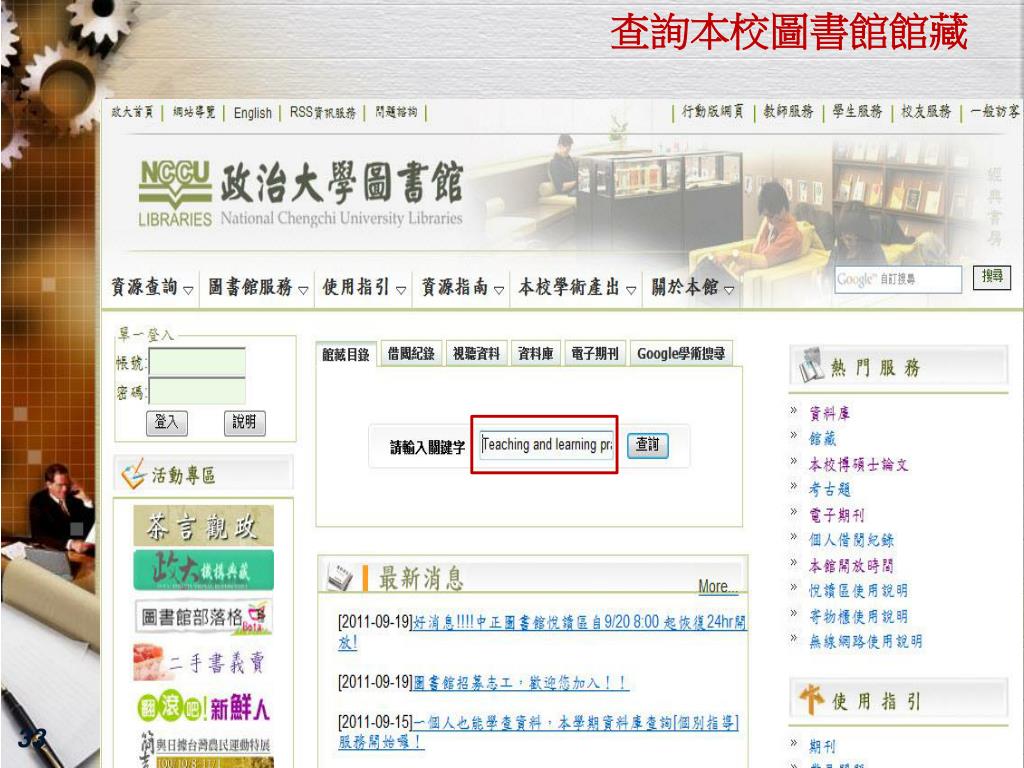Open the 學生服務 link
The height and width of the screenshot is (768, 1024).
coord(857,112)
